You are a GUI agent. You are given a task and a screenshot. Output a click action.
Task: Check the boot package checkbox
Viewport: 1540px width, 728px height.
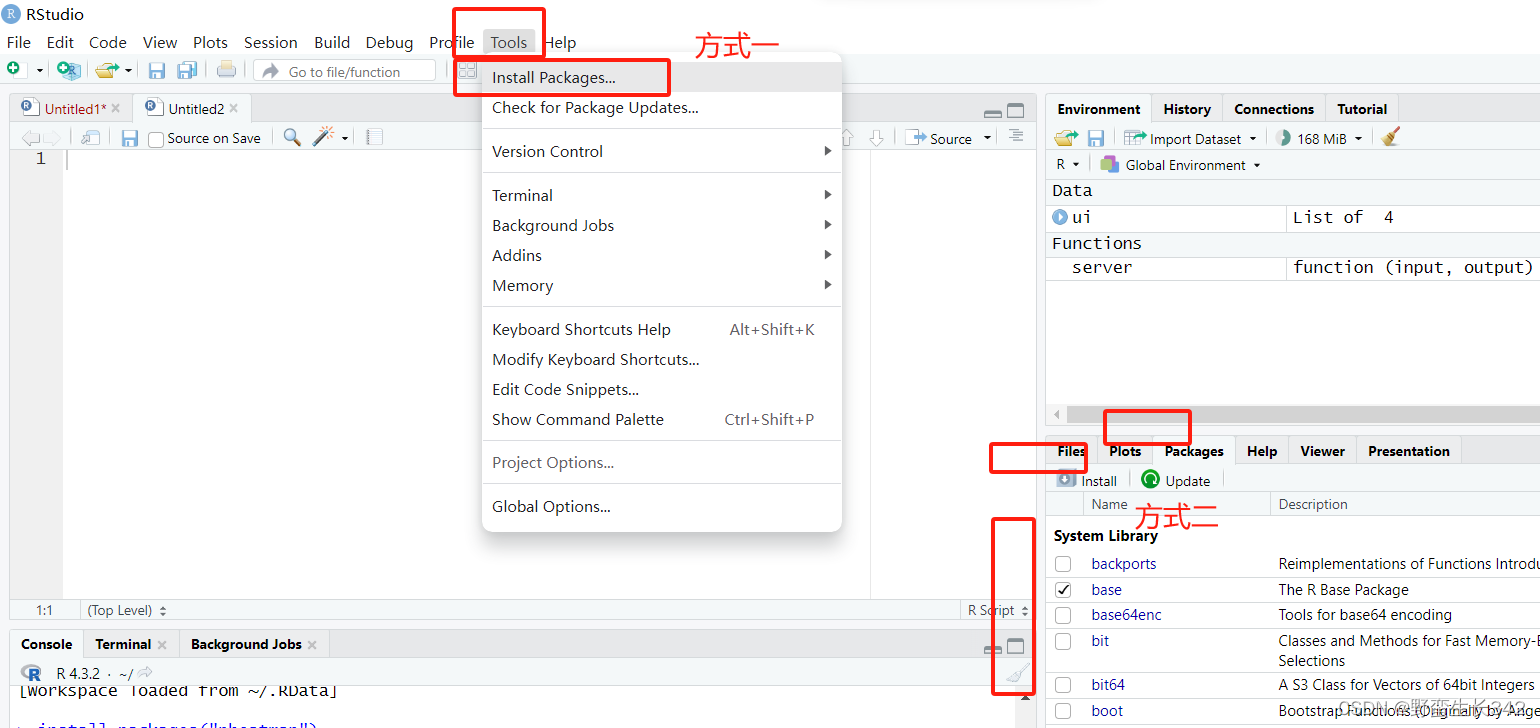(1063, 711)
